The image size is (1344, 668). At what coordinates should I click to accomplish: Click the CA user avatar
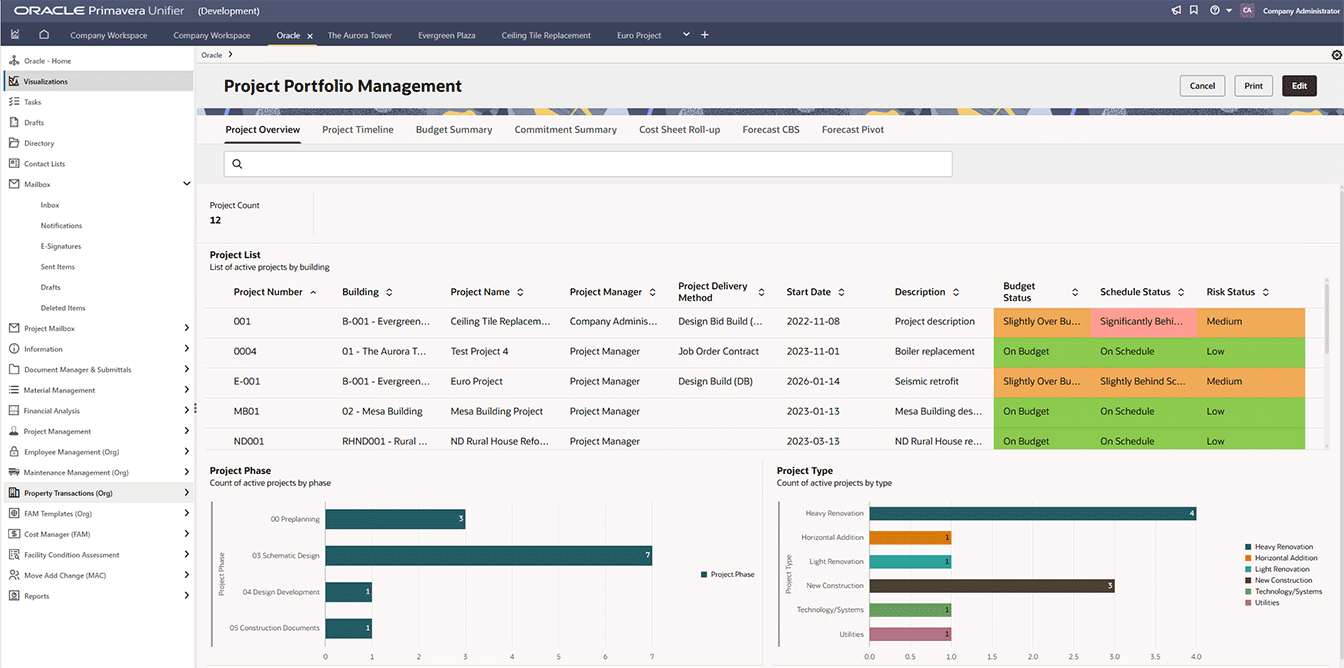click(1246, 11)
